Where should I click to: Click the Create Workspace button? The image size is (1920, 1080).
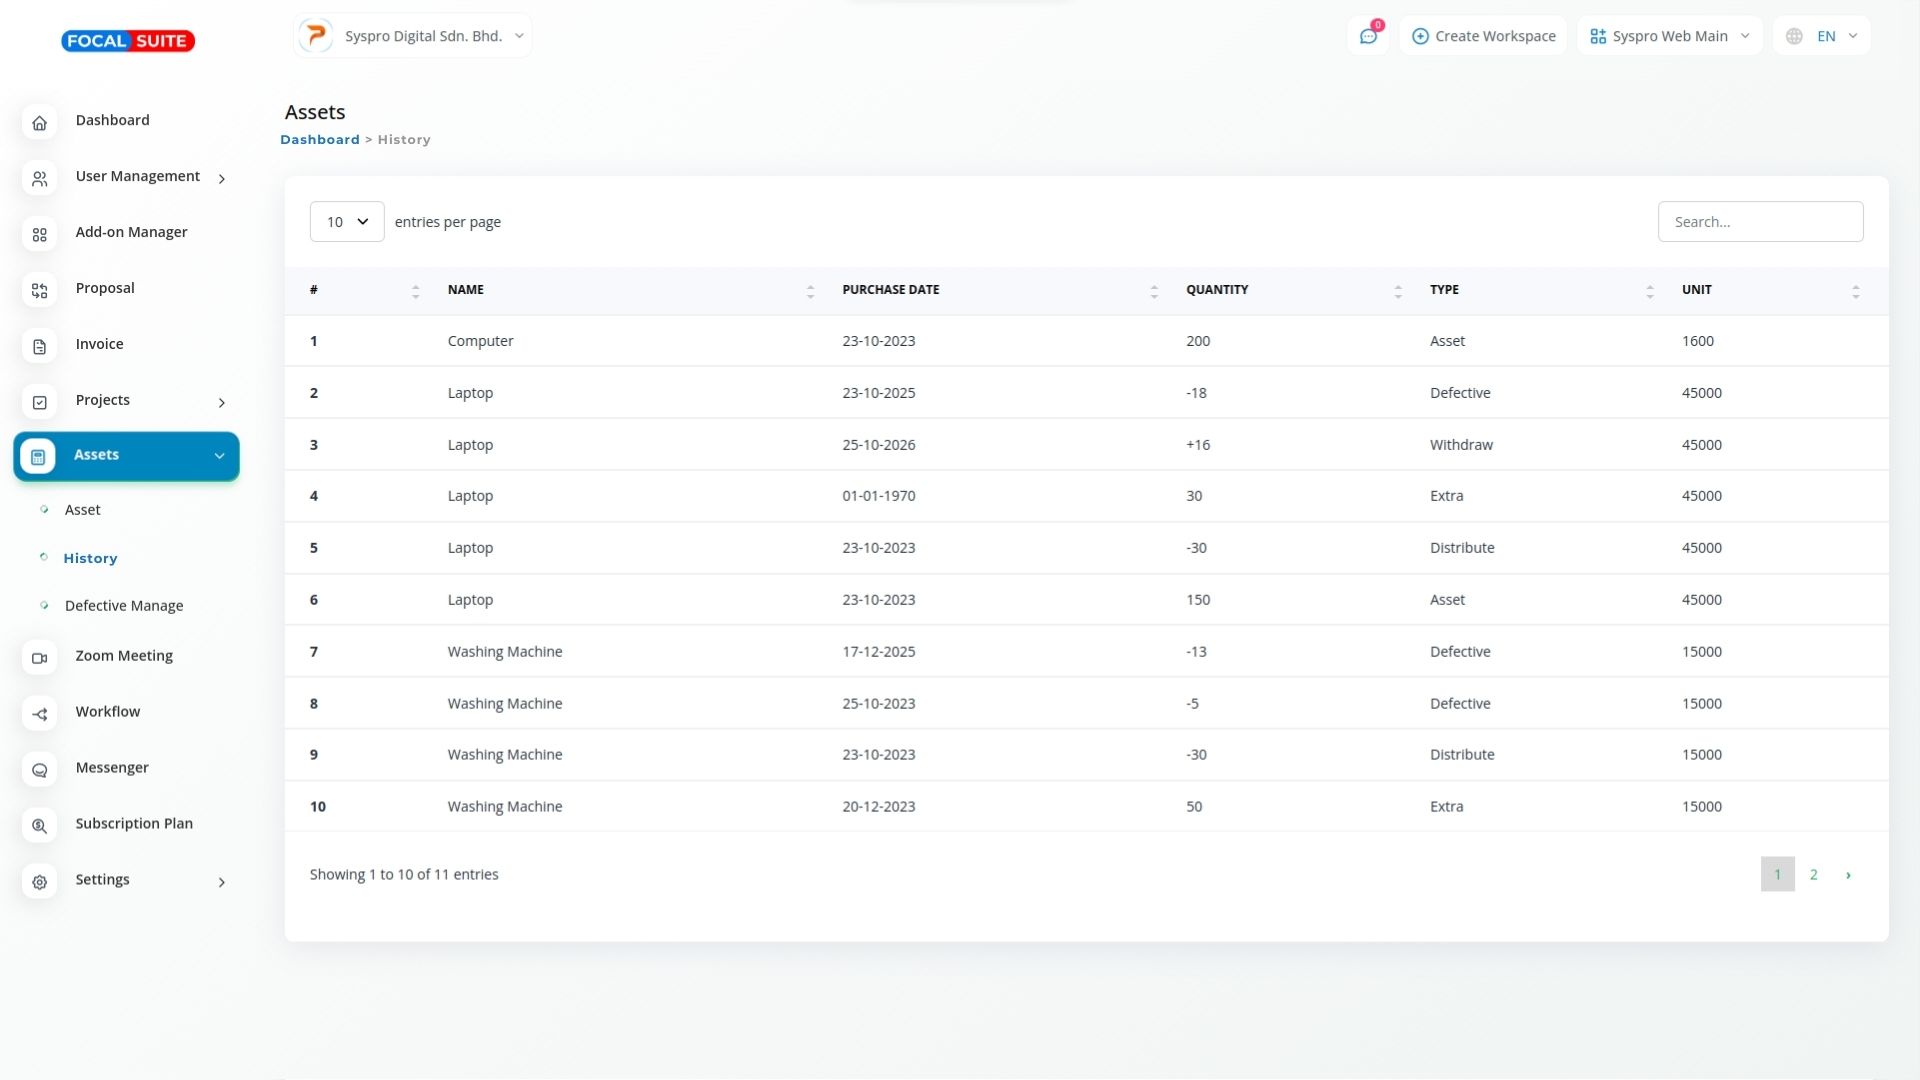click(x=1483, y=36)
